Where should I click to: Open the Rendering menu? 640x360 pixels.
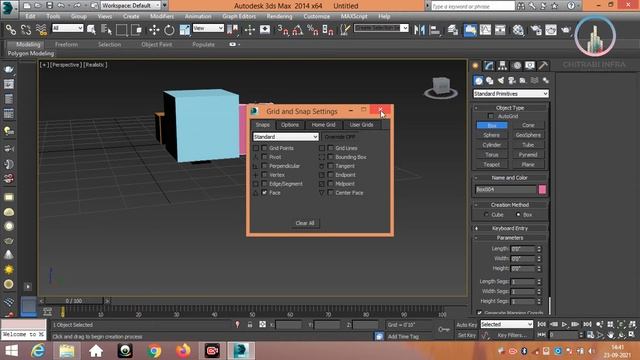[280, 16]
